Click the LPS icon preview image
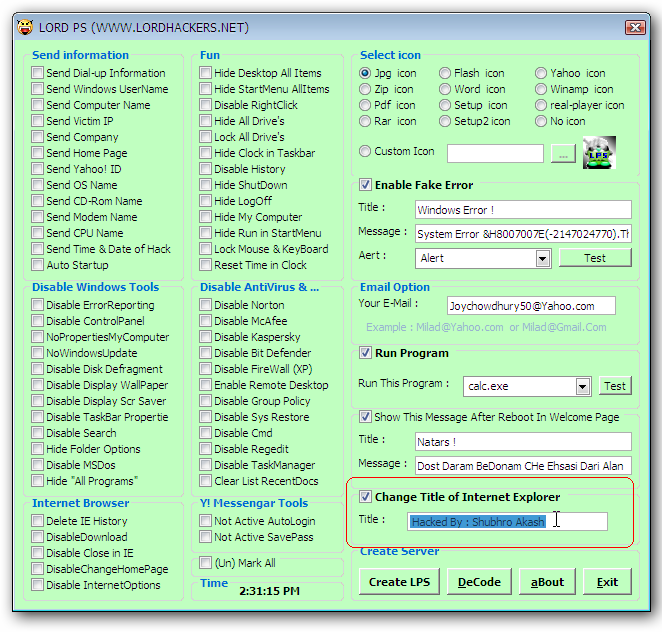Viewport: 662px width, 632px height. [599, 152]
